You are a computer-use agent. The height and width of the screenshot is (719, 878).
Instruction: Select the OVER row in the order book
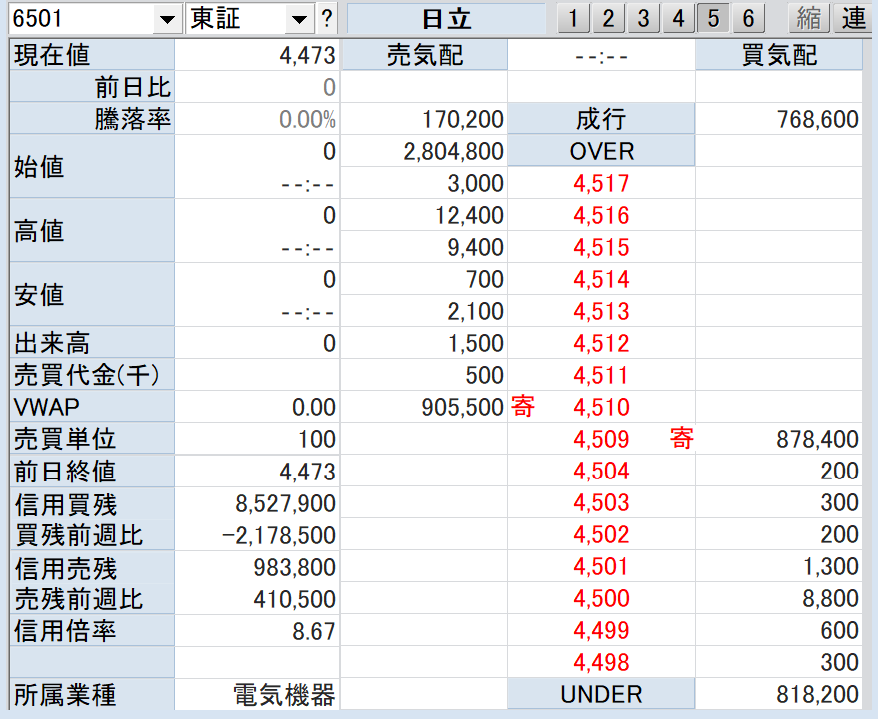coord(601,152)
